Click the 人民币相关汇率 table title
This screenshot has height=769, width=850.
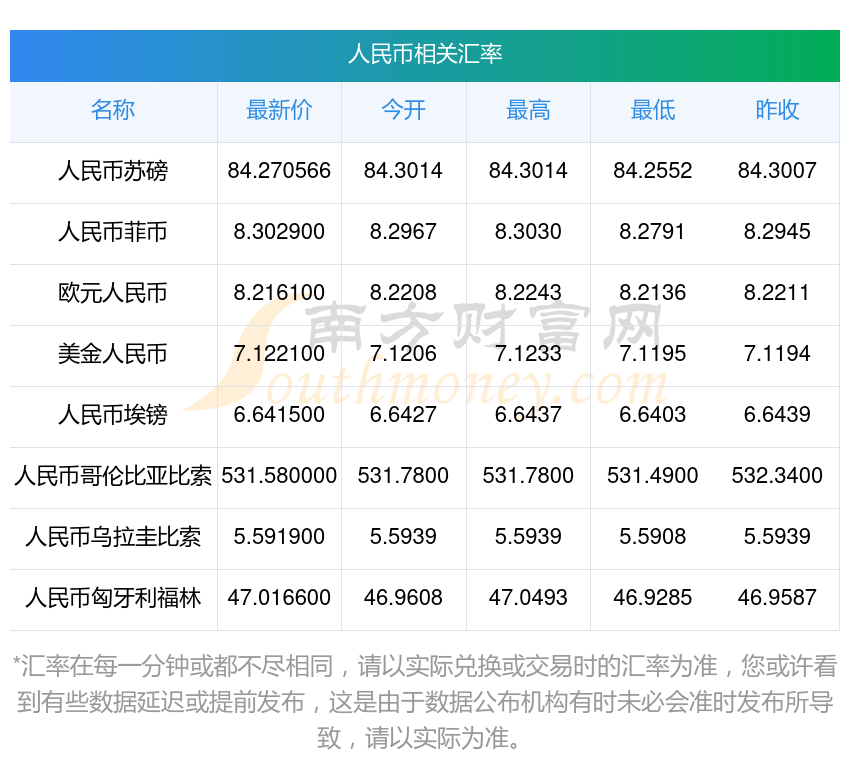(425, 54)
